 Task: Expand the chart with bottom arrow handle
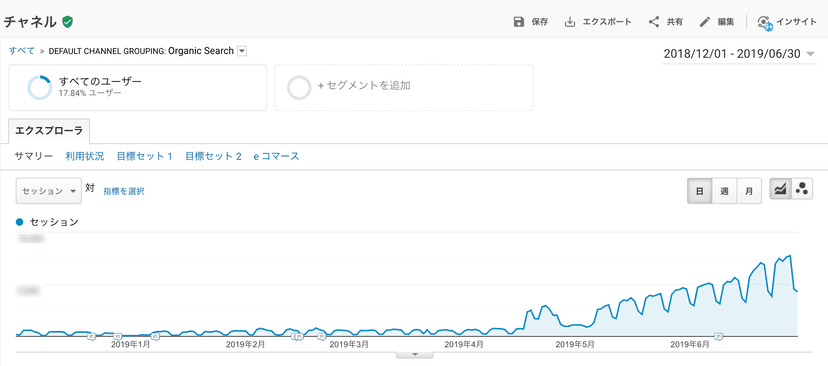click(x=415, y=354)
